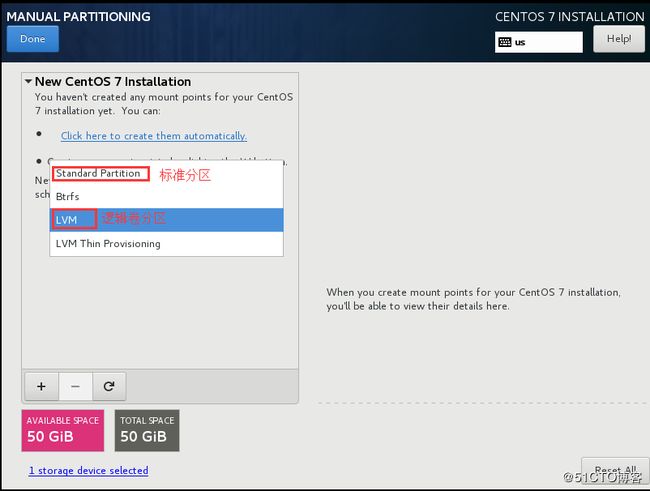Choose Btrfs partitioning scheme
Image resolution: width=650 pixels, height=491 pixels.
tap(166, 197)
